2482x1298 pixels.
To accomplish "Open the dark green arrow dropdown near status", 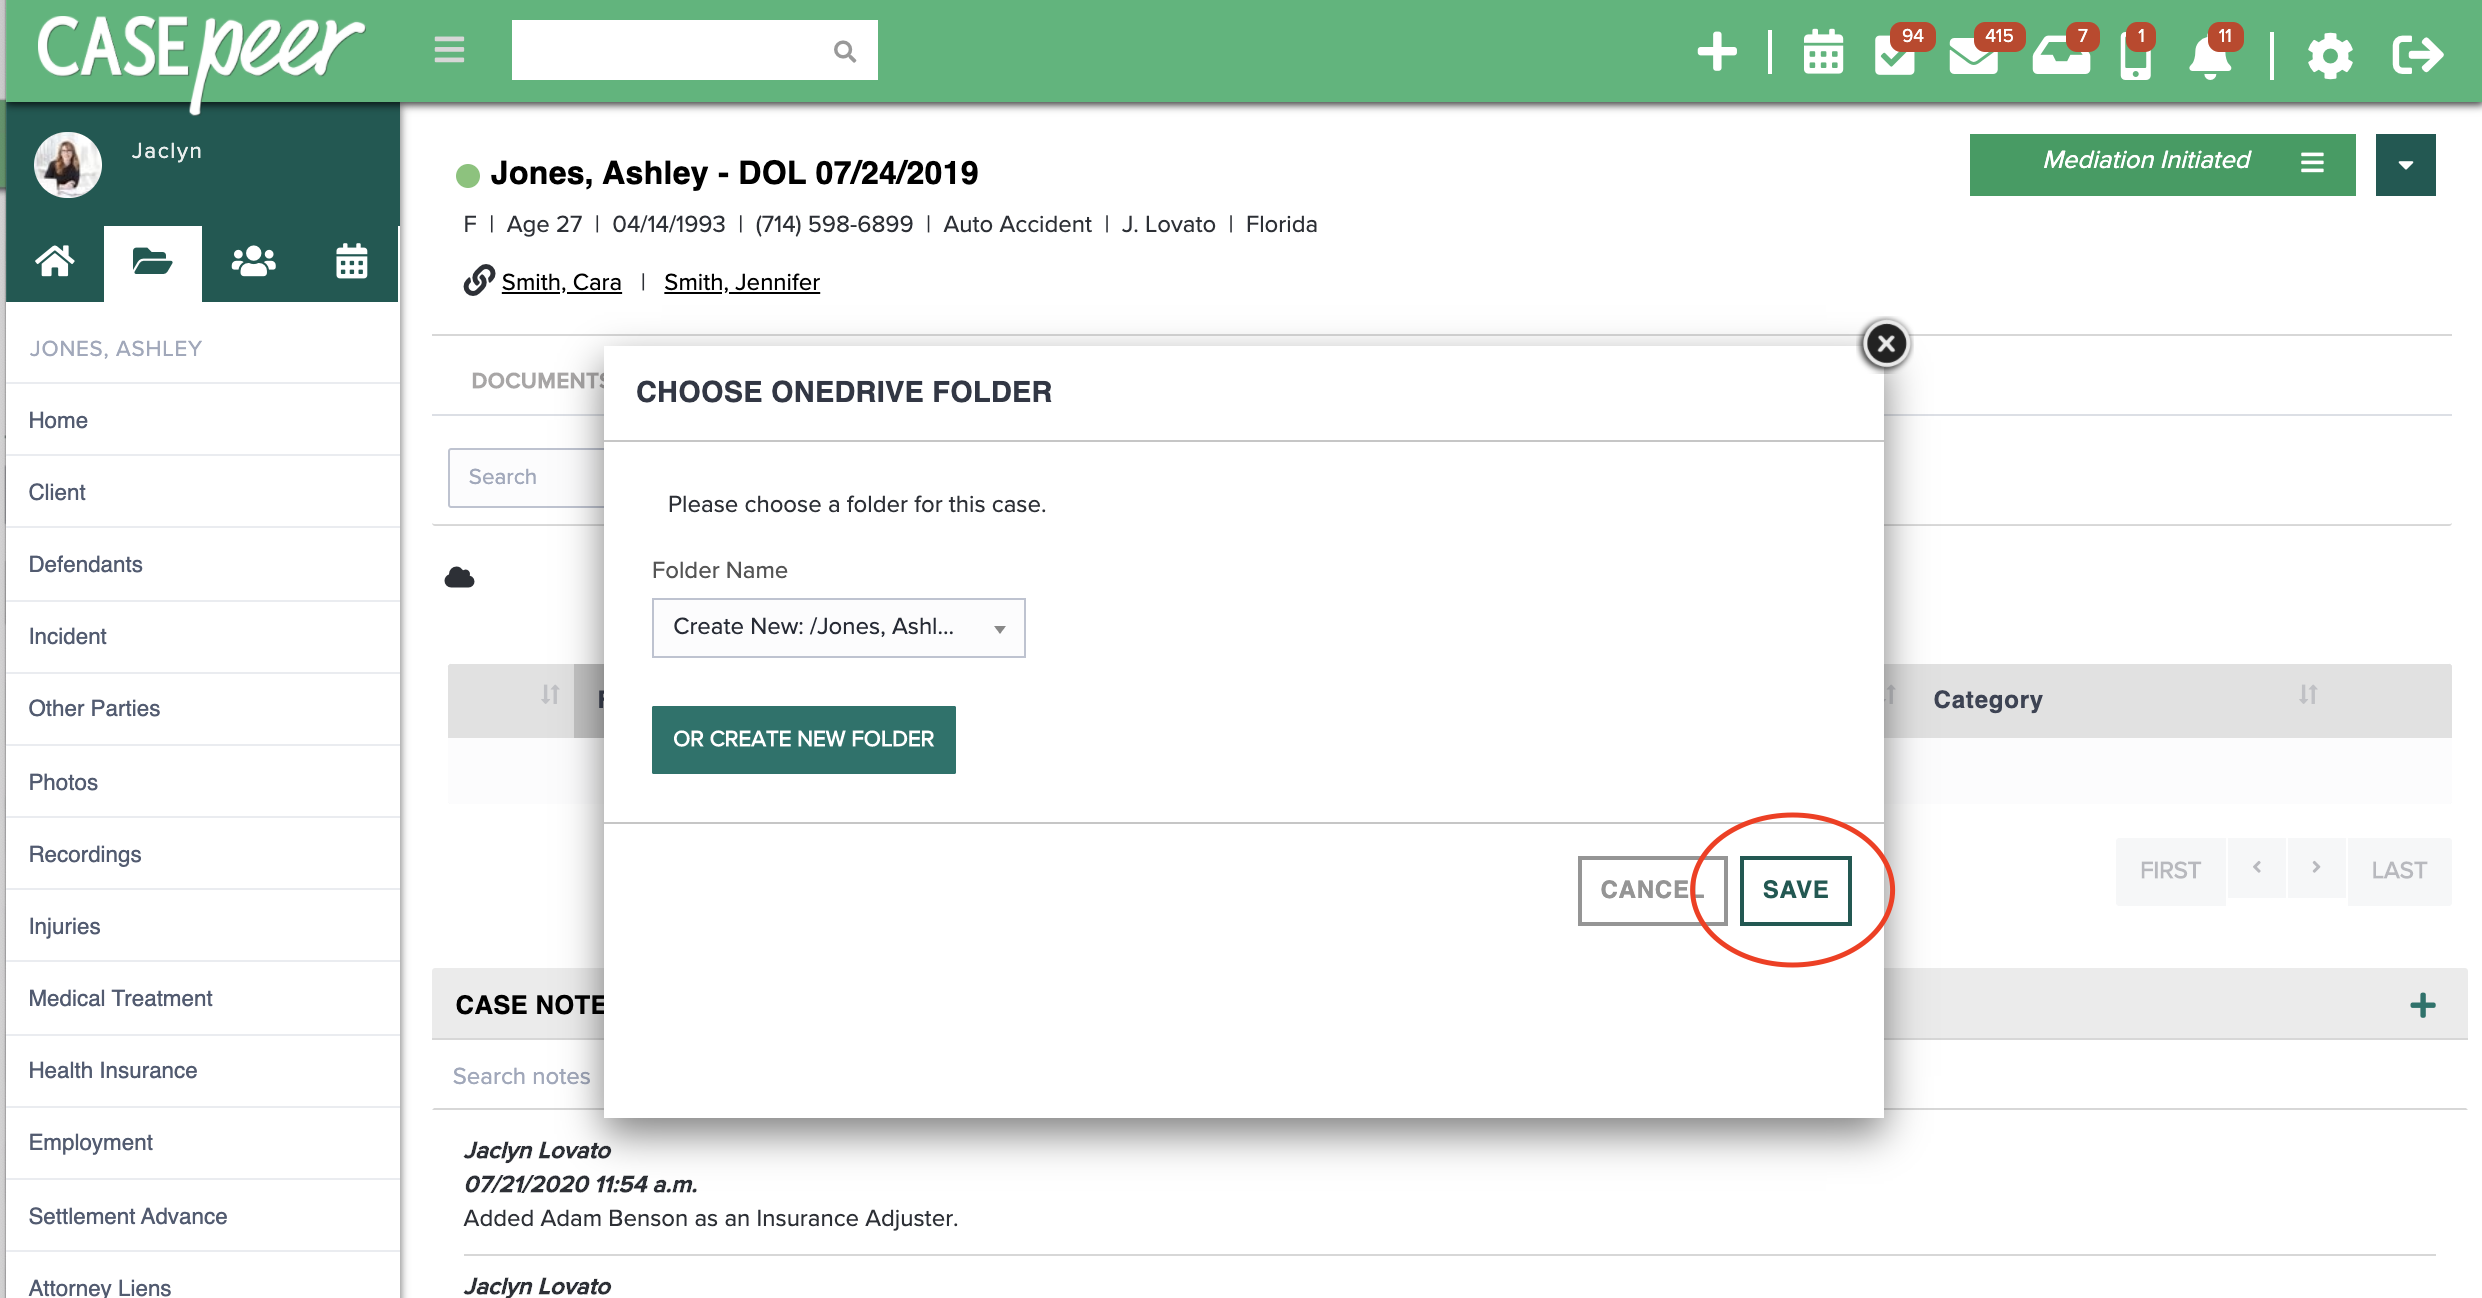I will point(2405,163).
